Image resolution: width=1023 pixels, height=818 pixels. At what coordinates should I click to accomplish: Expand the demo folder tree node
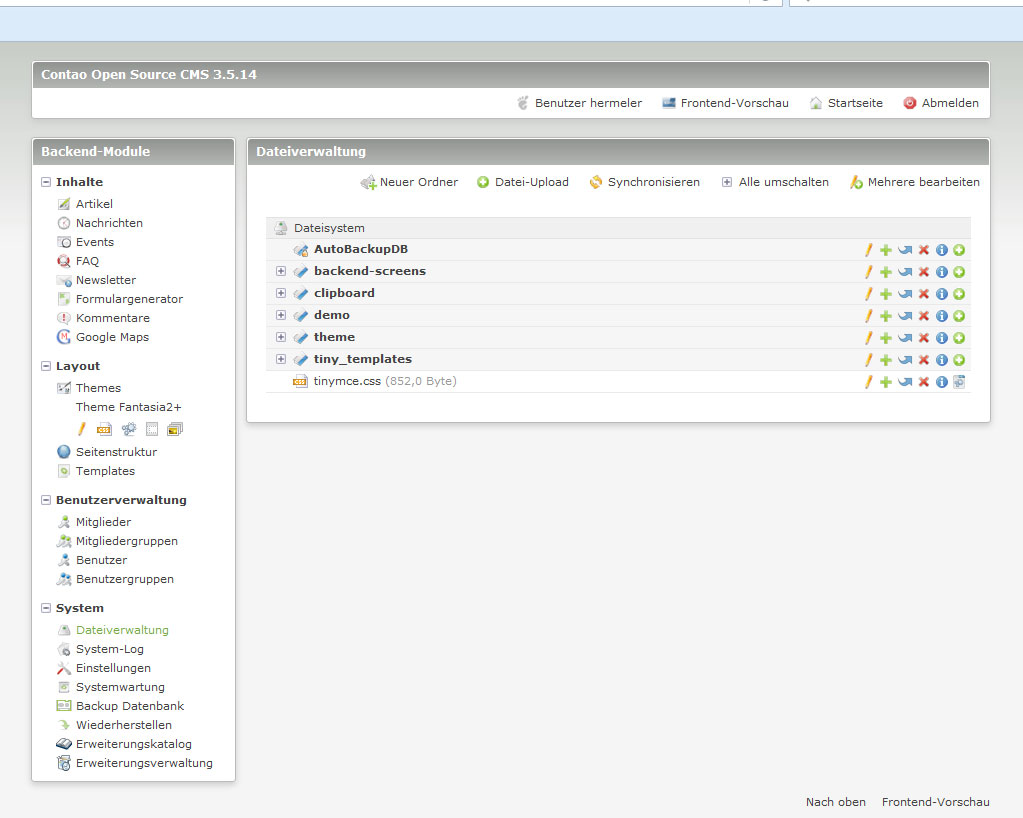coord(281,315)
